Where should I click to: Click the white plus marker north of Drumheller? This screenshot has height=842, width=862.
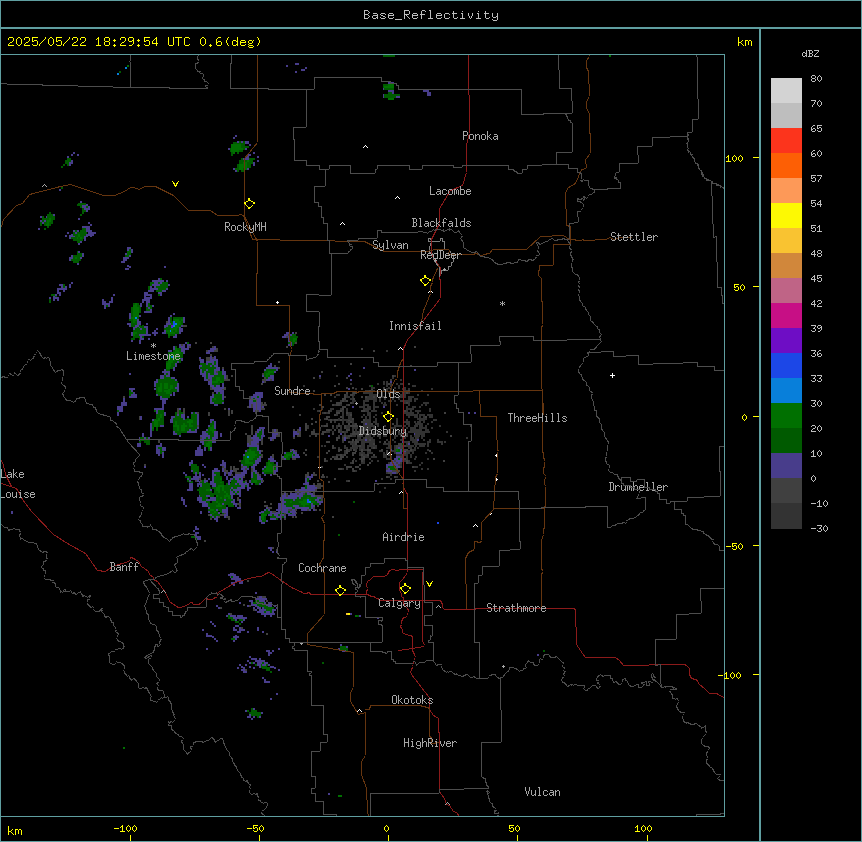point(612,375)
